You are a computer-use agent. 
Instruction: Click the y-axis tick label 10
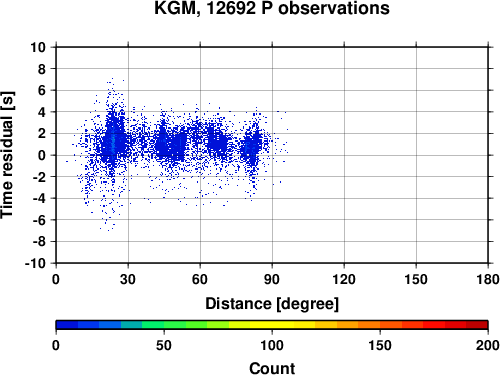click(x=38, y=47)
